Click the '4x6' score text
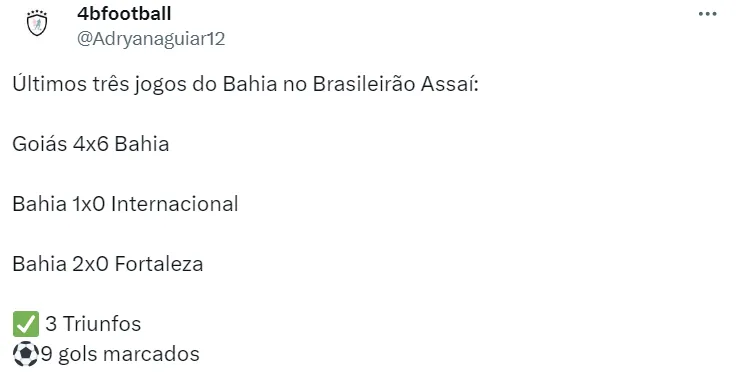The width and height of the screenshot is (739, 377). tap(91, 144)
